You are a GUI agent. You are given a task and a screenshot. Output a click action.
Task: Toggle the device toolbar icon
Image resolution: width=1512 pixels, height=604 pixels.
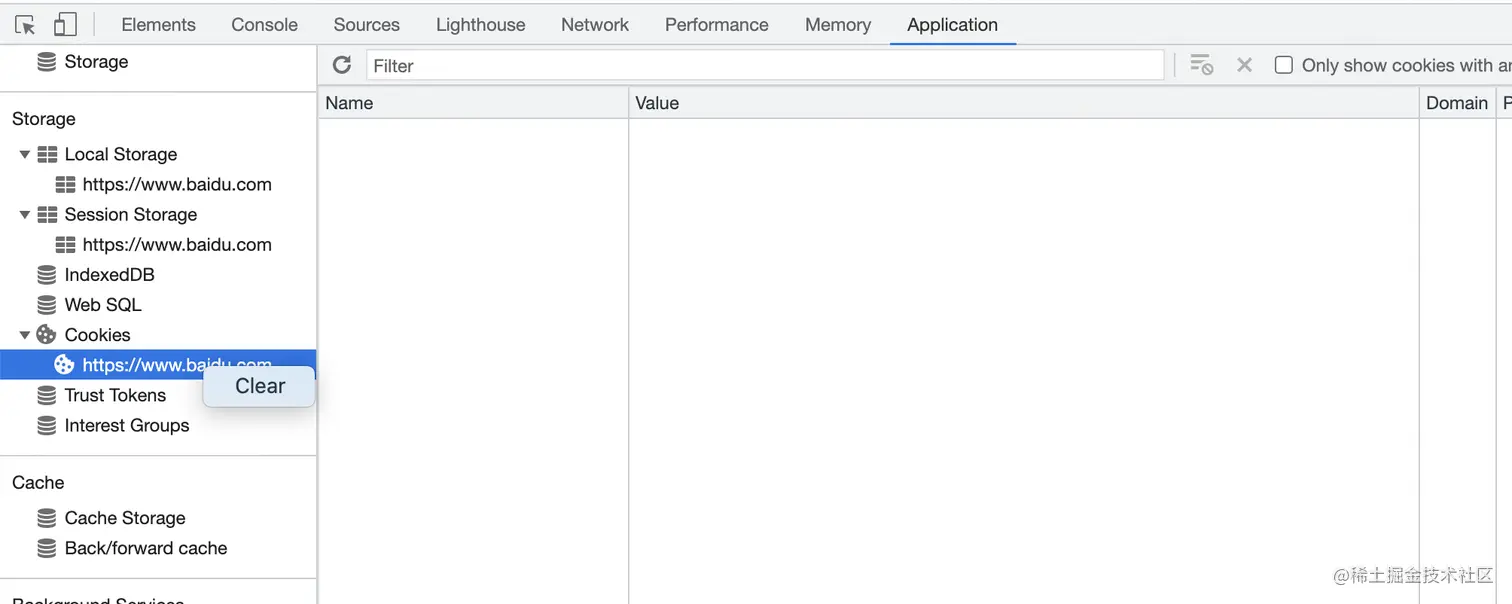coord(65,25)
